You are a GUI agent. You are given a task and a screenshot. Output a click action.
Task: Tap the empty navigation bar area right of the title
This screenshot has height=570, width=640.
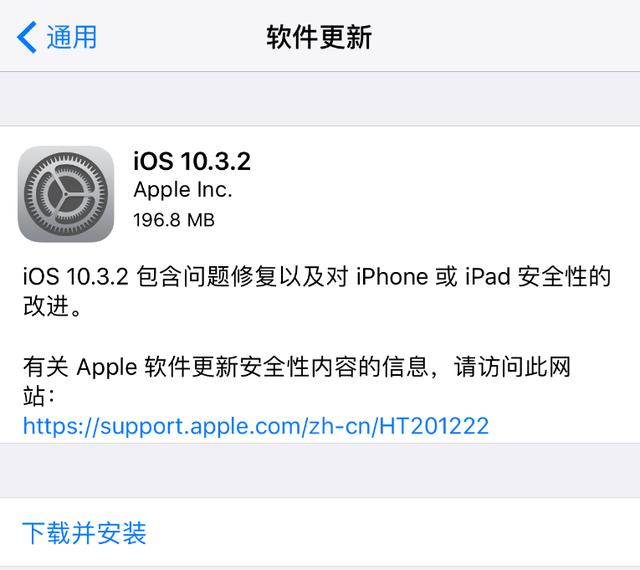click(506, 37)
